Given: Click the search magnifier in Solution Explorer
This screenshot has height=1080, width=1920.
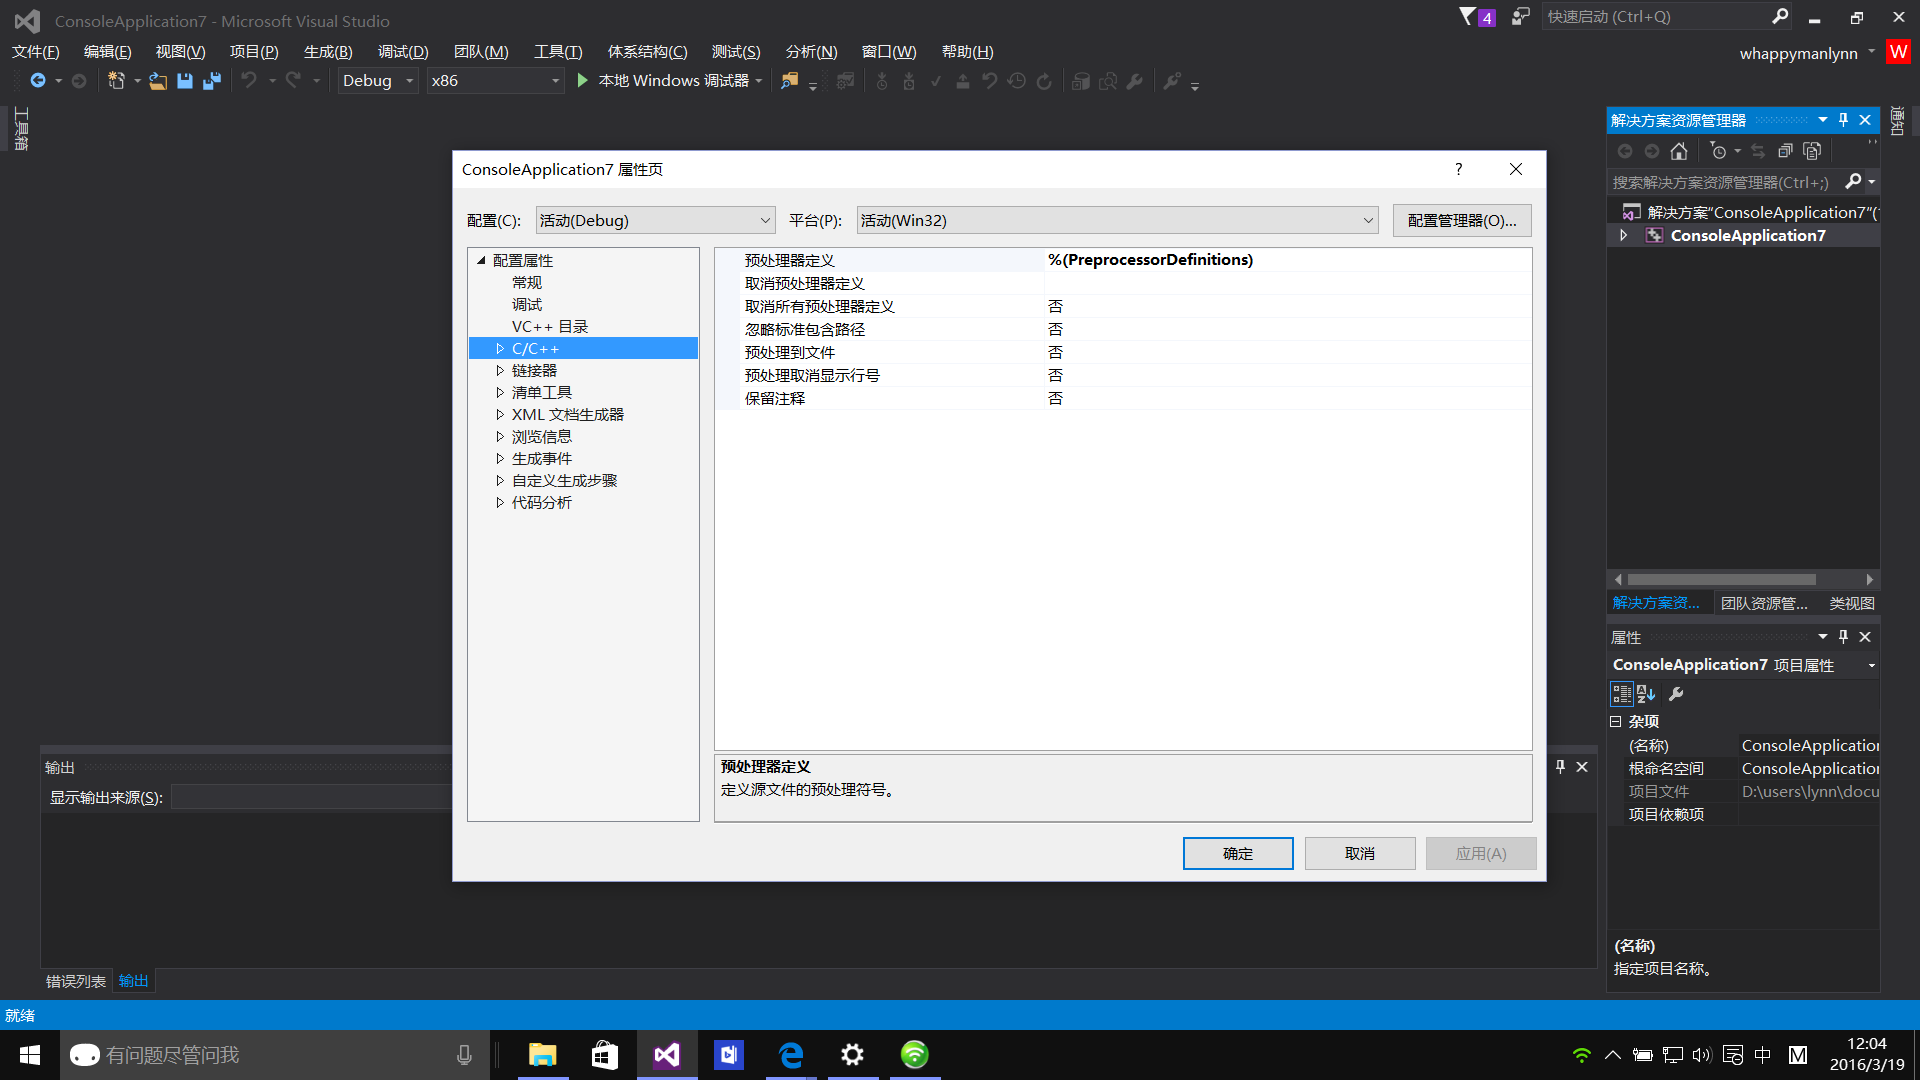Looking at the screenshot, I should click(x=1853, y=181).
